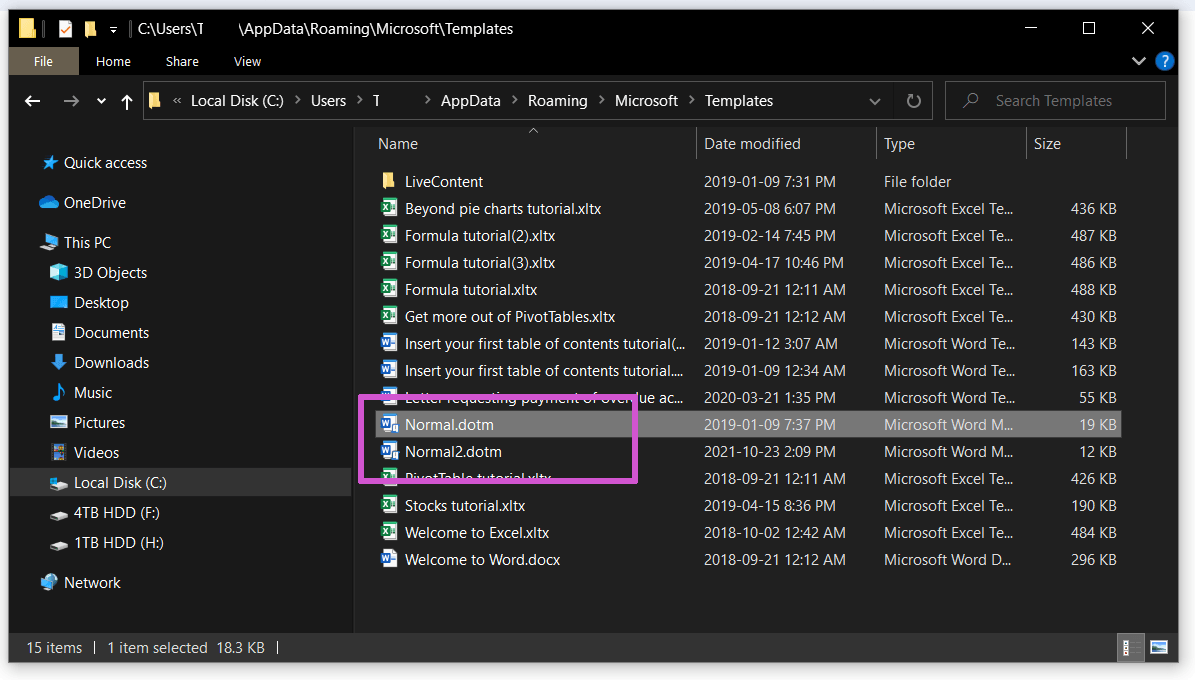1195x680 pixels.
Task: Click the Properties quick access toolbar icon
Action: (x=66, y=29)
